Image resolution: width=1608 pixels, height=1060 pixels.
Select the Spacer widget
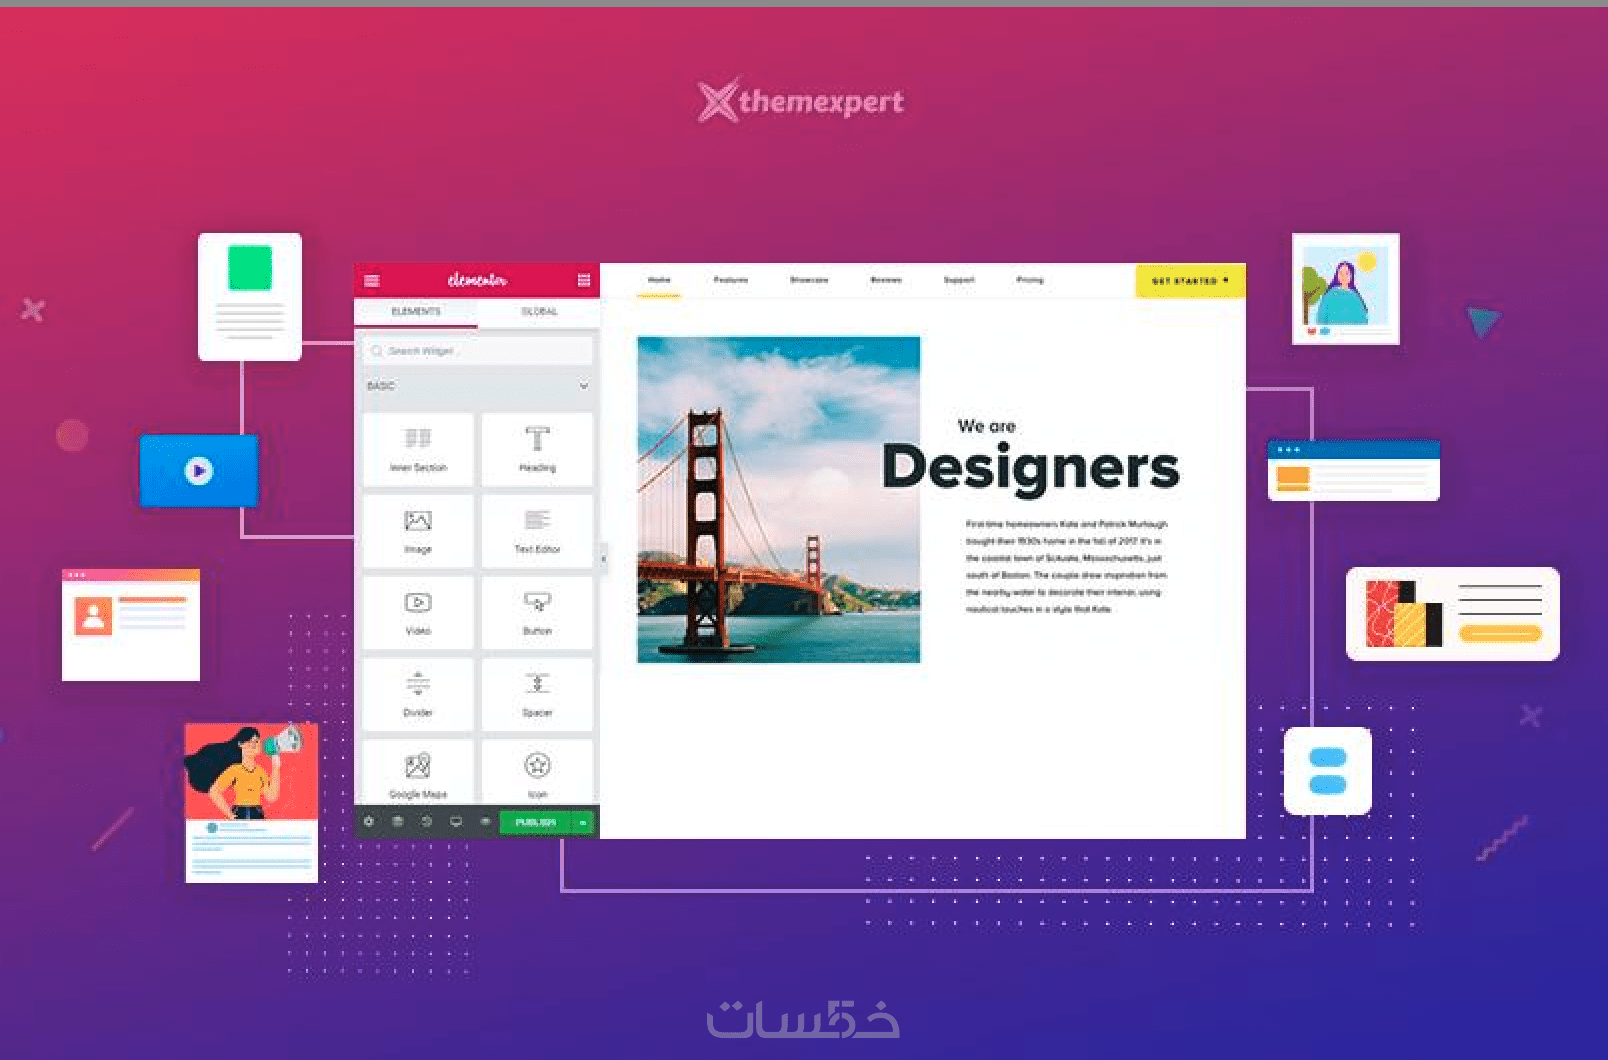[537, 695]
